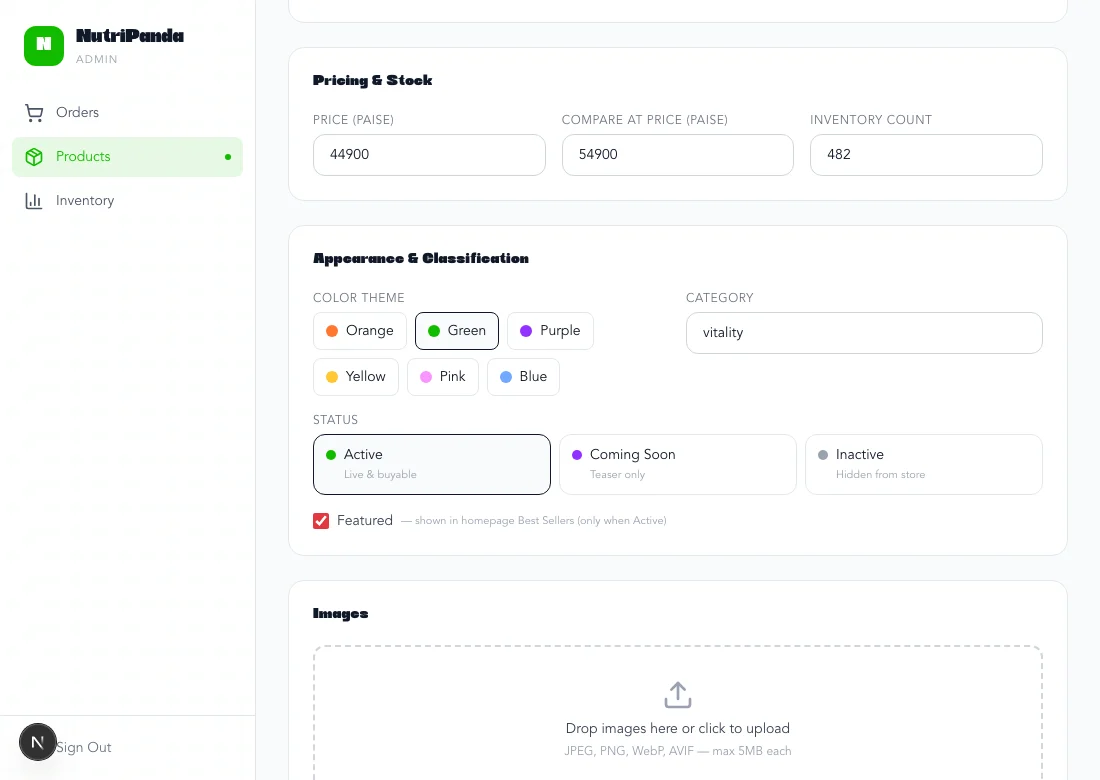The image size is (1100, 780).
Task: Click the Featured homepage Best Sellers hint
Action: (x=534, y=520)
